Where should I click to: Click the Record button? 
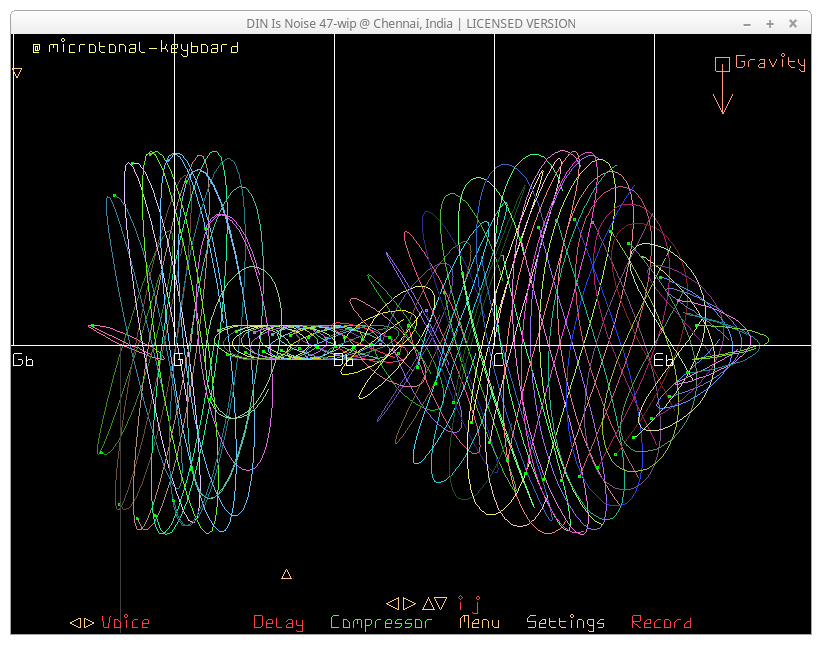click(661, 623)
